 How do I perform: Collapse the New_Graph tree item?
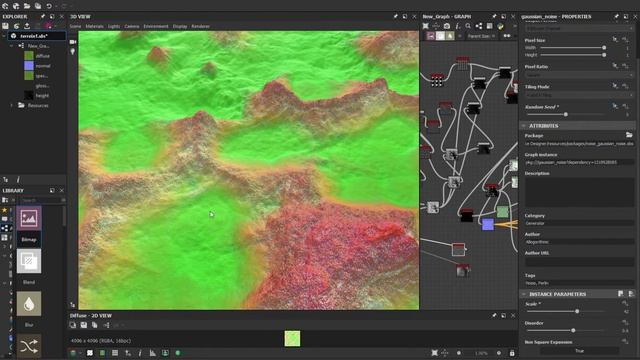coord(11,46)
